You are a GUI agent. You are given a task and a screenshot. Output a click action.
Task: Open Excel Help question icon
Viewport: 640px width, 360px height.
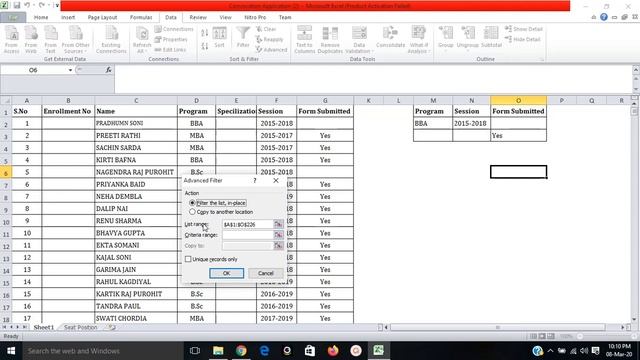pos(604,17)
